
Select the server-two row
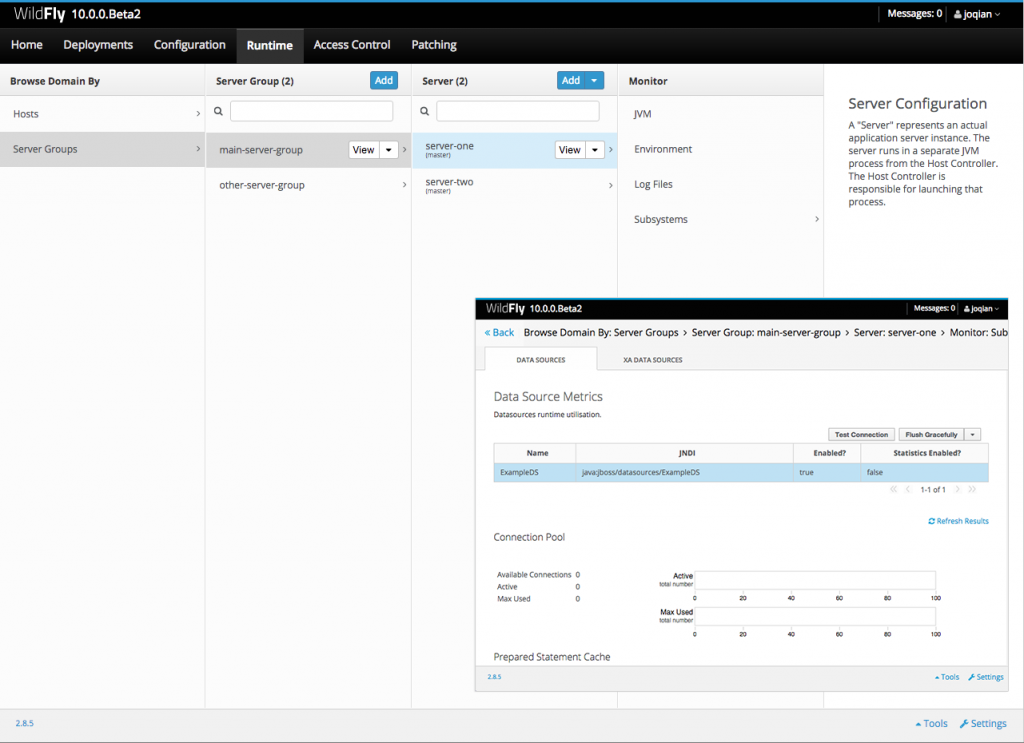click(515, 185)
